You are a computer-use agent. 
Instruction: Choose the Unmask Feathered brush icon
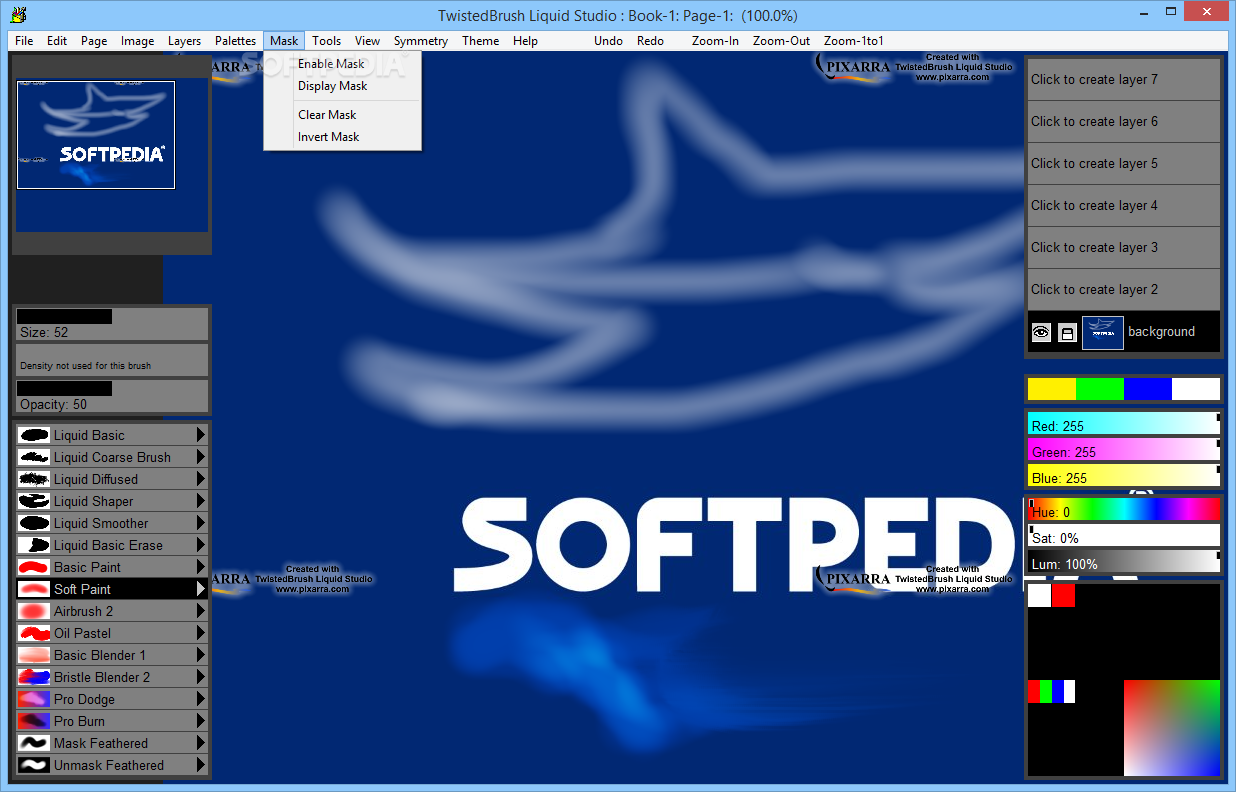pos(34,765)
